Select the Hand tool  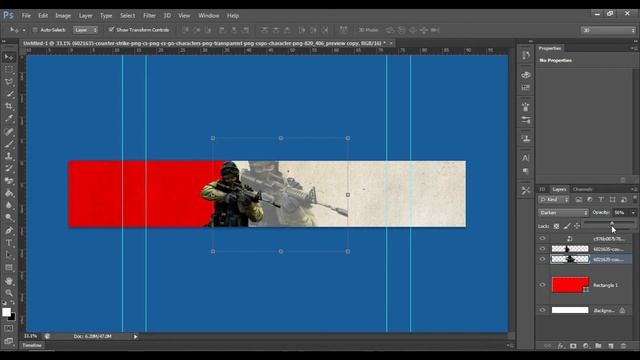click(9, 281)
